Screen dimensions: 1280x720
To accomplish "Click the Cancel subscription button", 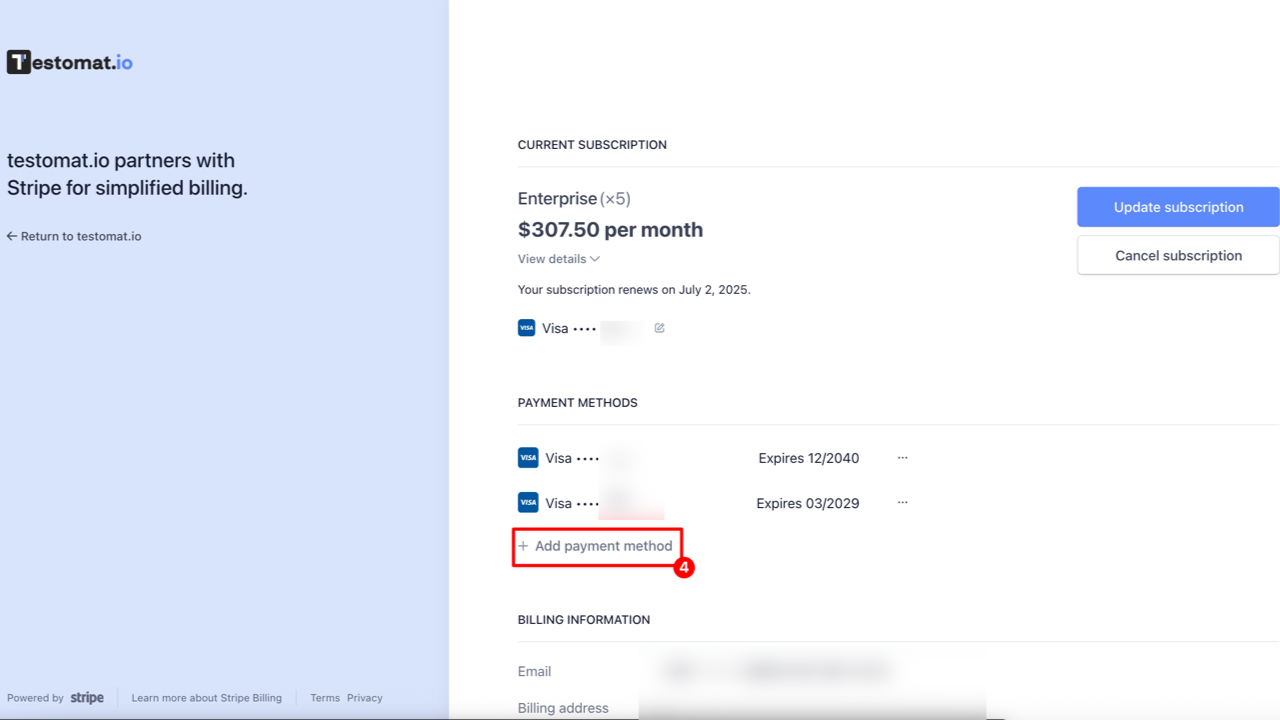I will click(x=1178, y=255).
